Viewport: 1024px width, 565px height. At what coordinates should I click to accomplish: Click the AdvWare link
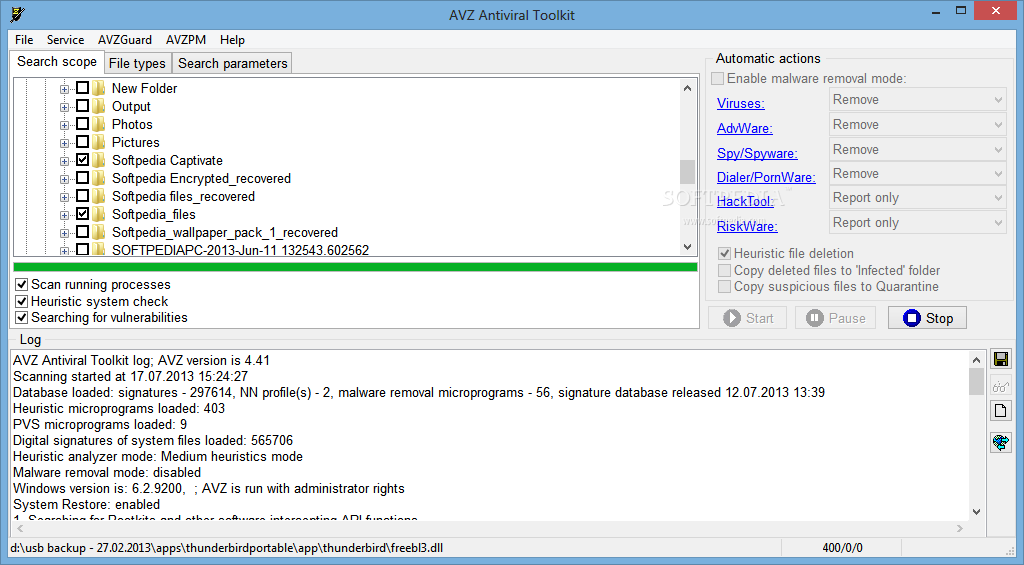pos(744,129)
